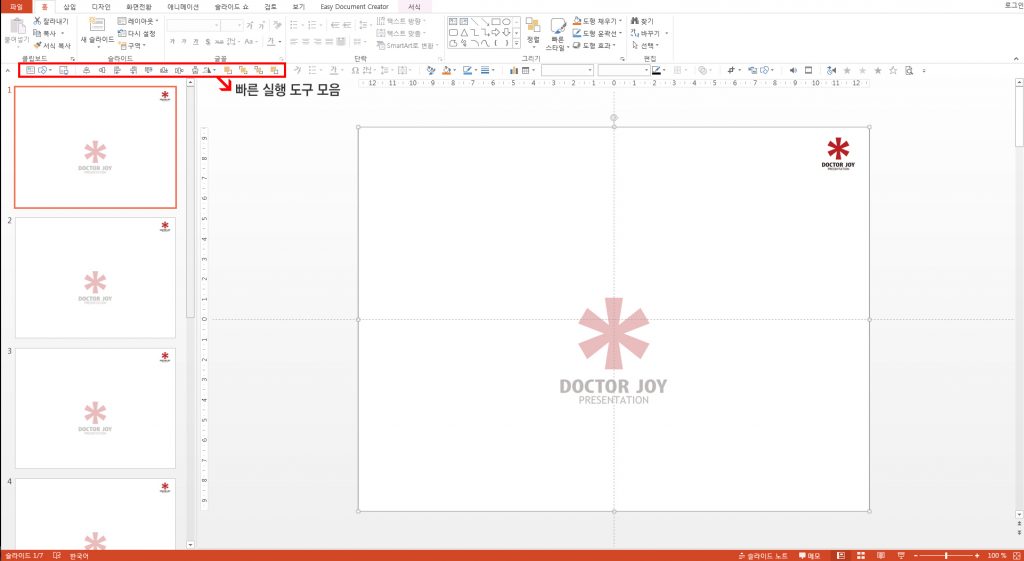The height and width of the screenshot is (561, 1024).
Task: Switch to Normal view icon in status bar
Action: (x=841, y=556)
